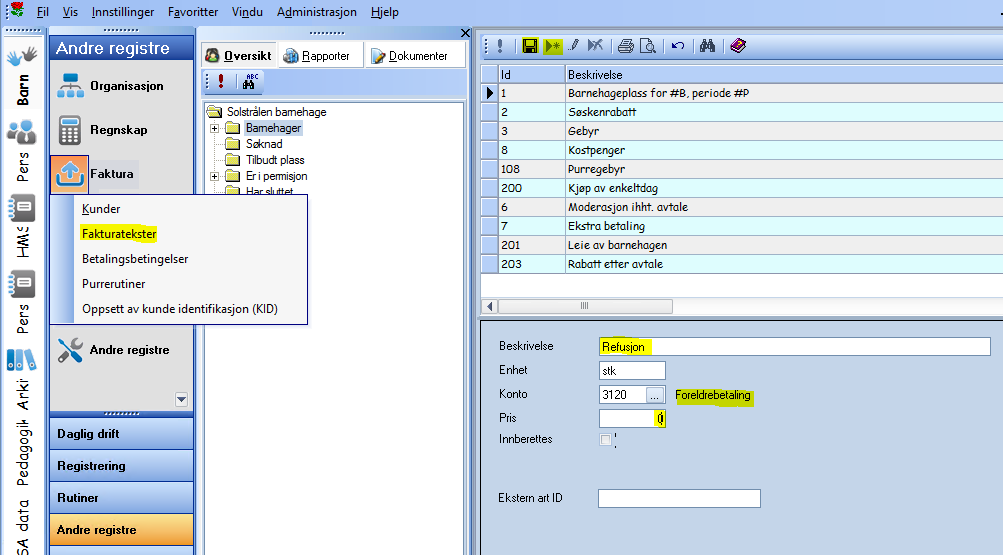1003x555 pixels.
Task: Open the Administrasjon menu
Action: (317, 12)
